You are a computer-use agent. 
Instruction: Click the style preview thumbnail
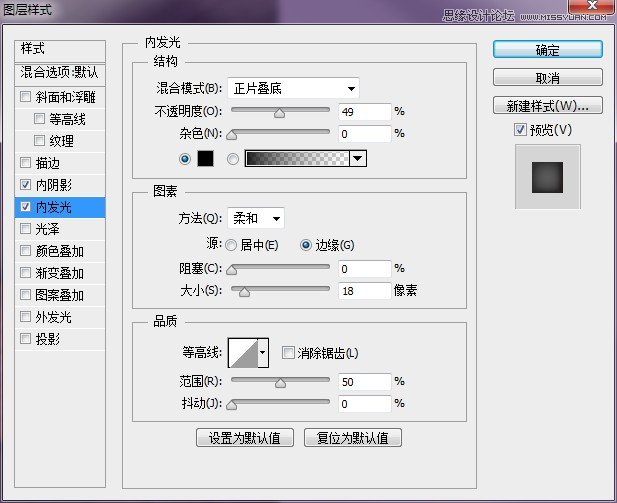click(x=547, y=177)
